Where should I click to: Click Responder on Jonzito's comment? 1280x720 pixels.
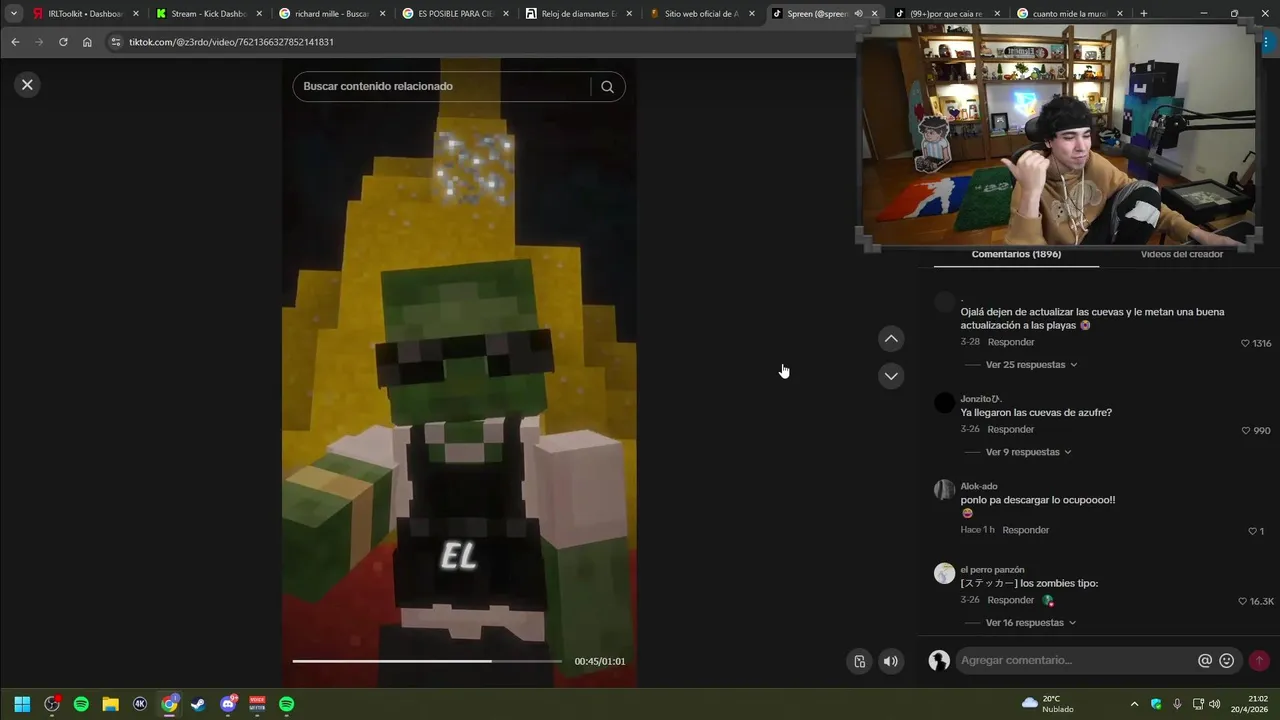point(1010,429)
